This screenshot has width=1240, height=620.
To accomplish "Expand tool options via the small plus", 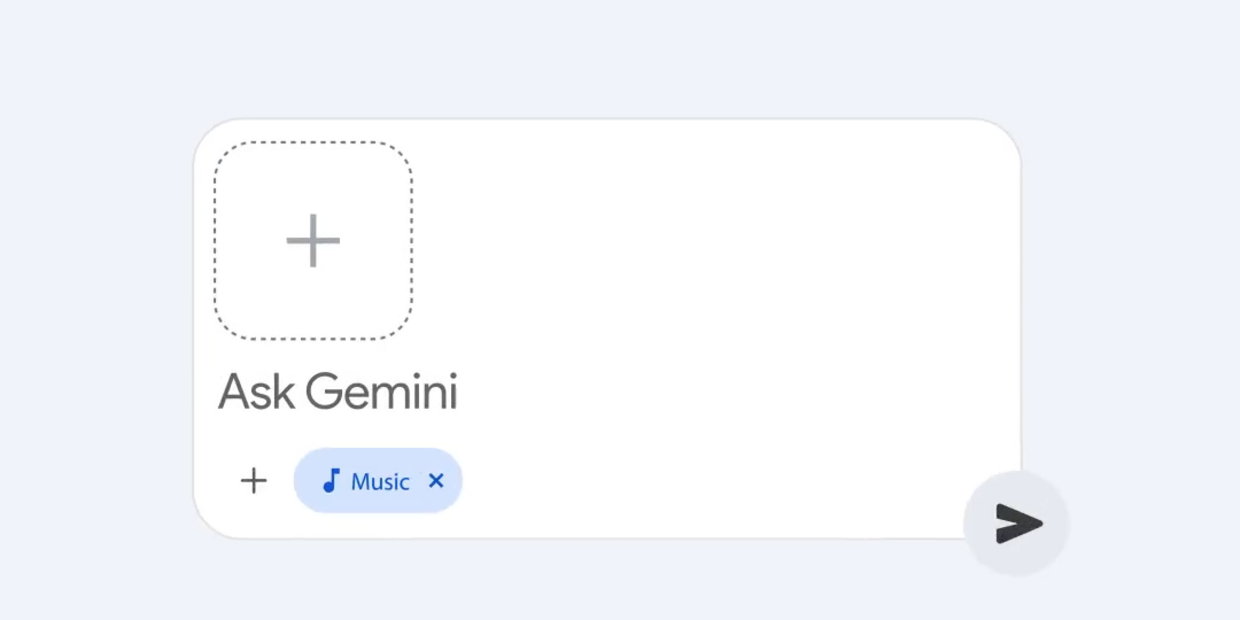I will [254, 481].
